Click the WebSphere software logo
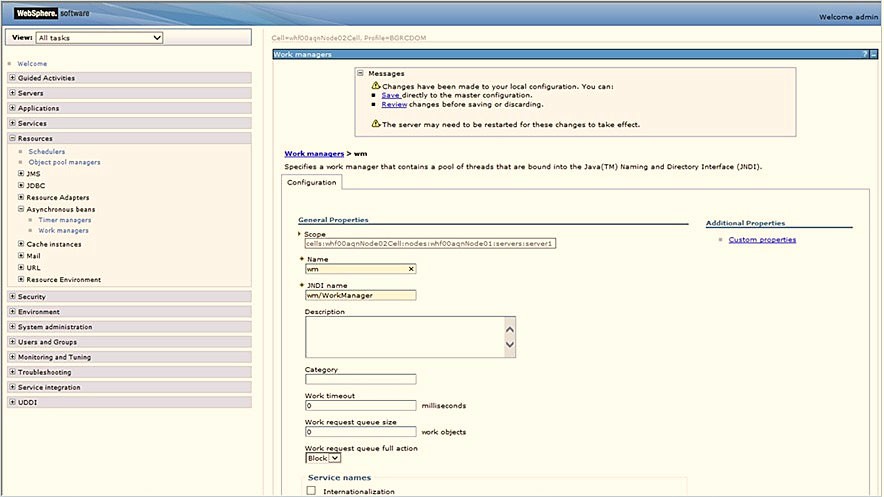 click(52, 13)
